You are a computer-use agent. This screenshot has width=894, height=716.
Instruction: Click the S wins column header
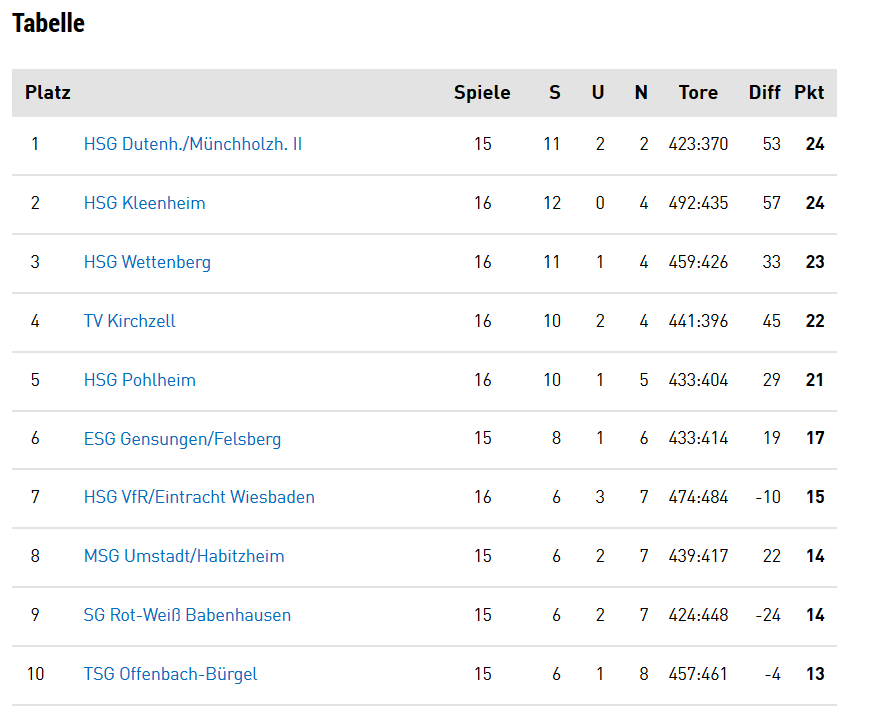coord(555,92)
